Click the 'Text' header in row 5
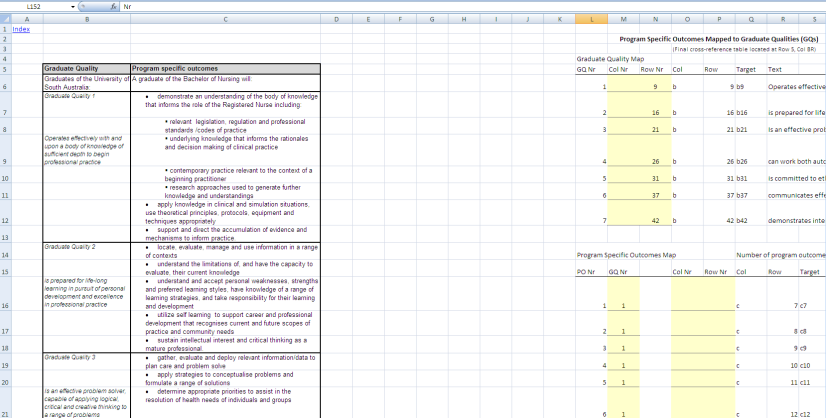Screen dimensions: 826x418 [x=783, y=69]
